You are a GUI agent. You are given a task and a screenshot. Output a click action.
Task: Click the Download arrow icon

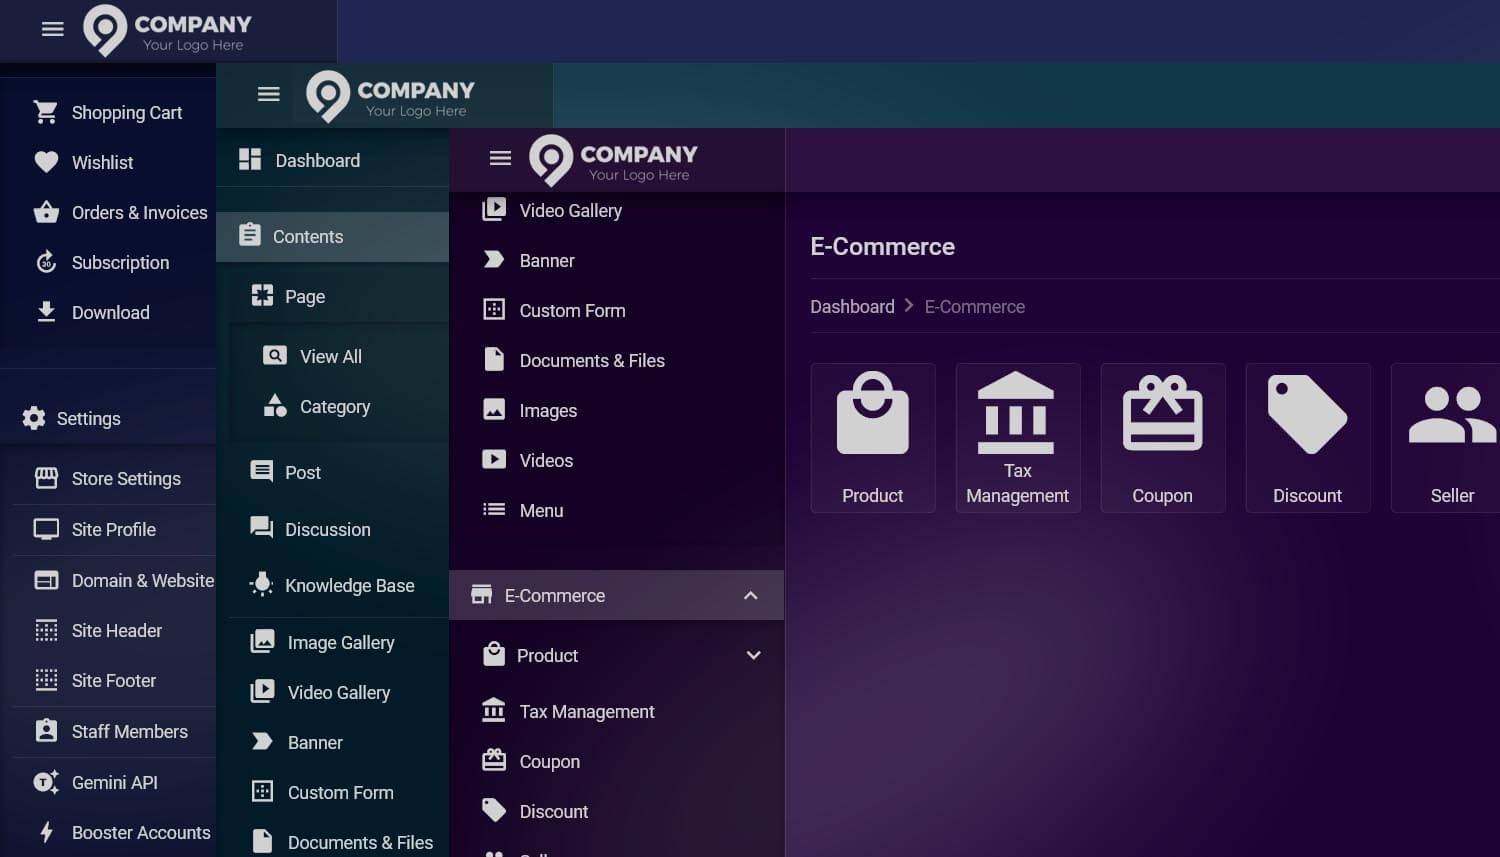pos(46,312)
